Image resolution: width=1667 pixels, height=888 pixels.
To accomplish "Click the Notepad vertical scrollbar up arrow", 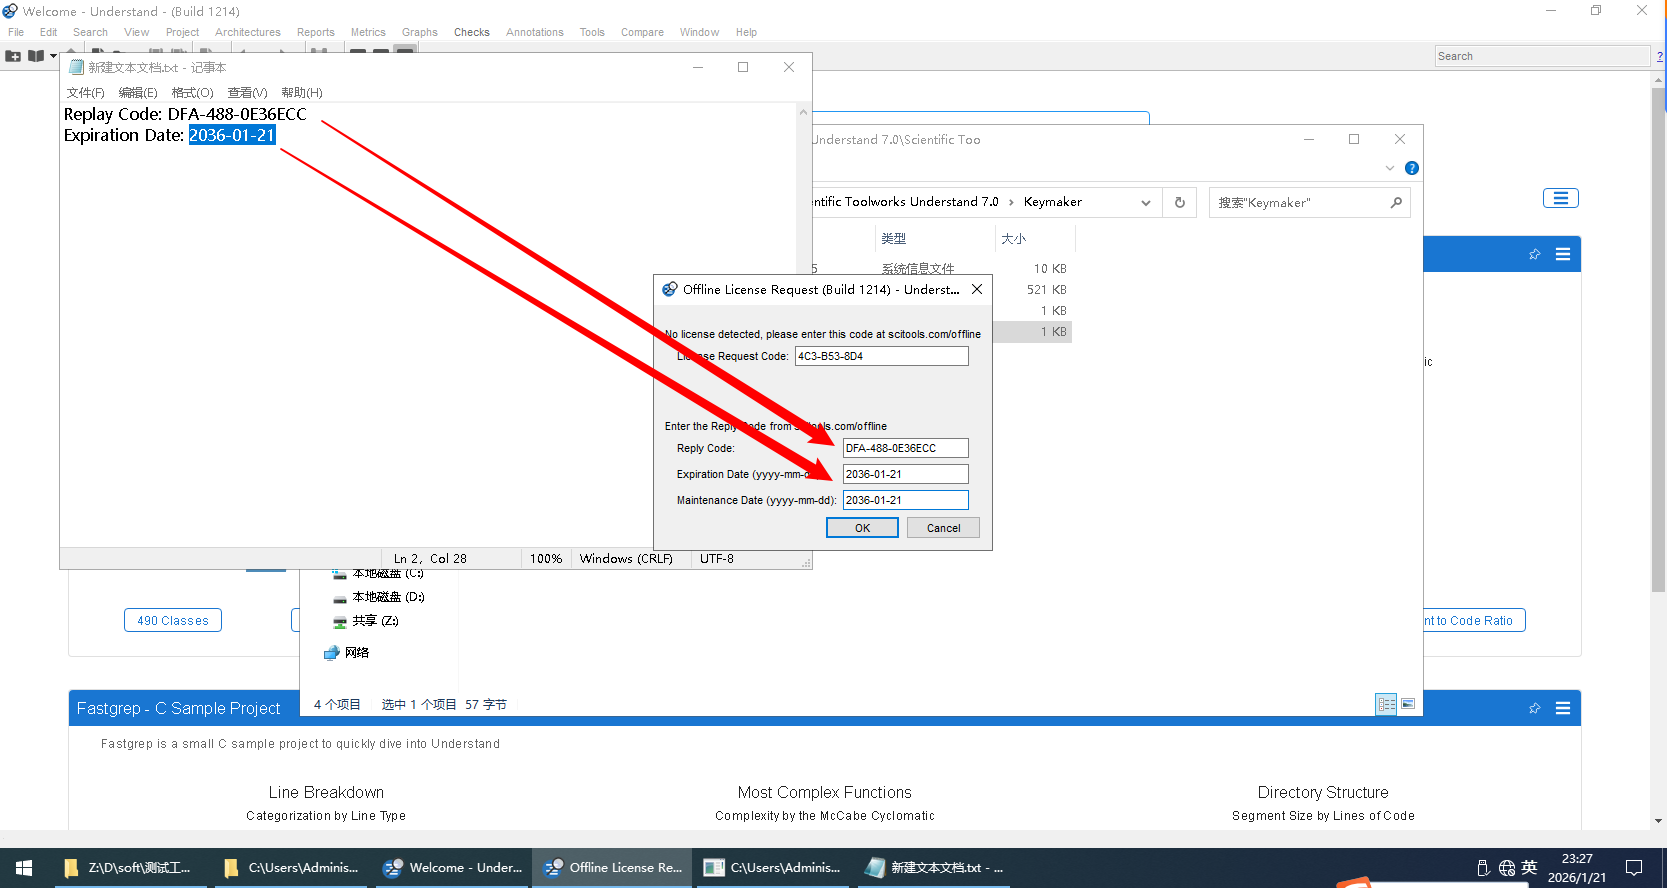I will click(803, 112).
